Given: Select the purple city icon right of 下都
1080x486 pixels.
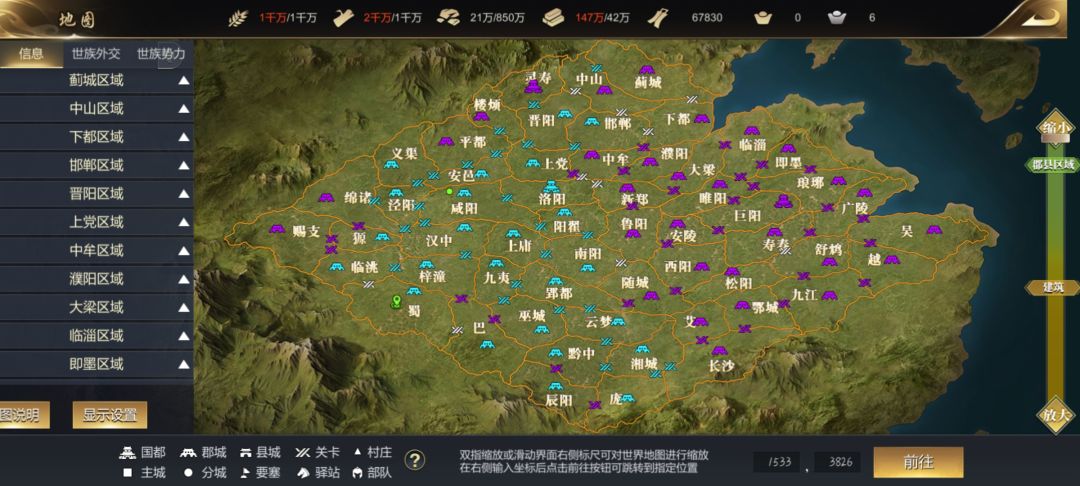Looking at the screenshot, I should point(702,118).
